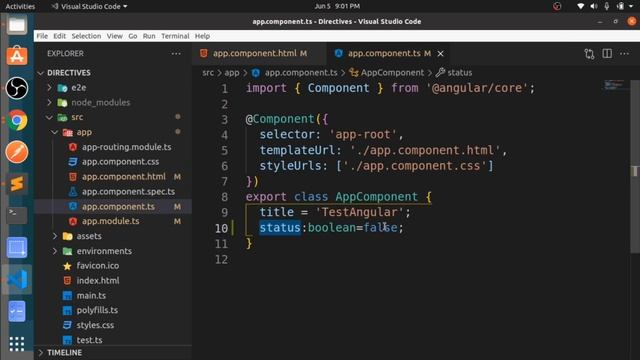The image size is (640, 360).
Task: Open the Visual Studio Code app menu dropdown
Action: [x=89, y=6]
